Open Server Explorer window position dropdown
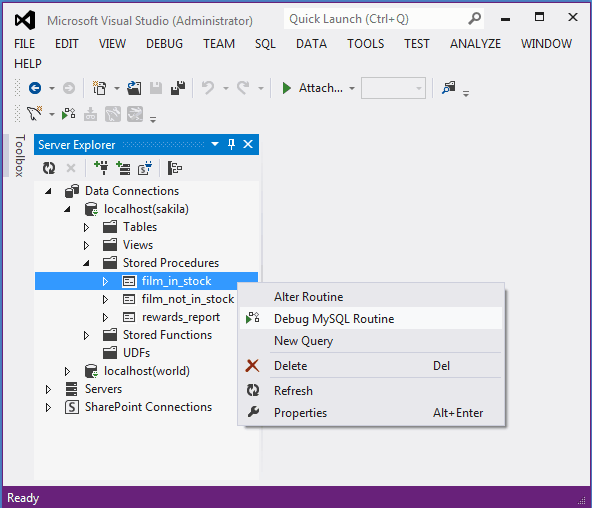The height and width of the screenshot is (508, 592). tap(215, 144)
